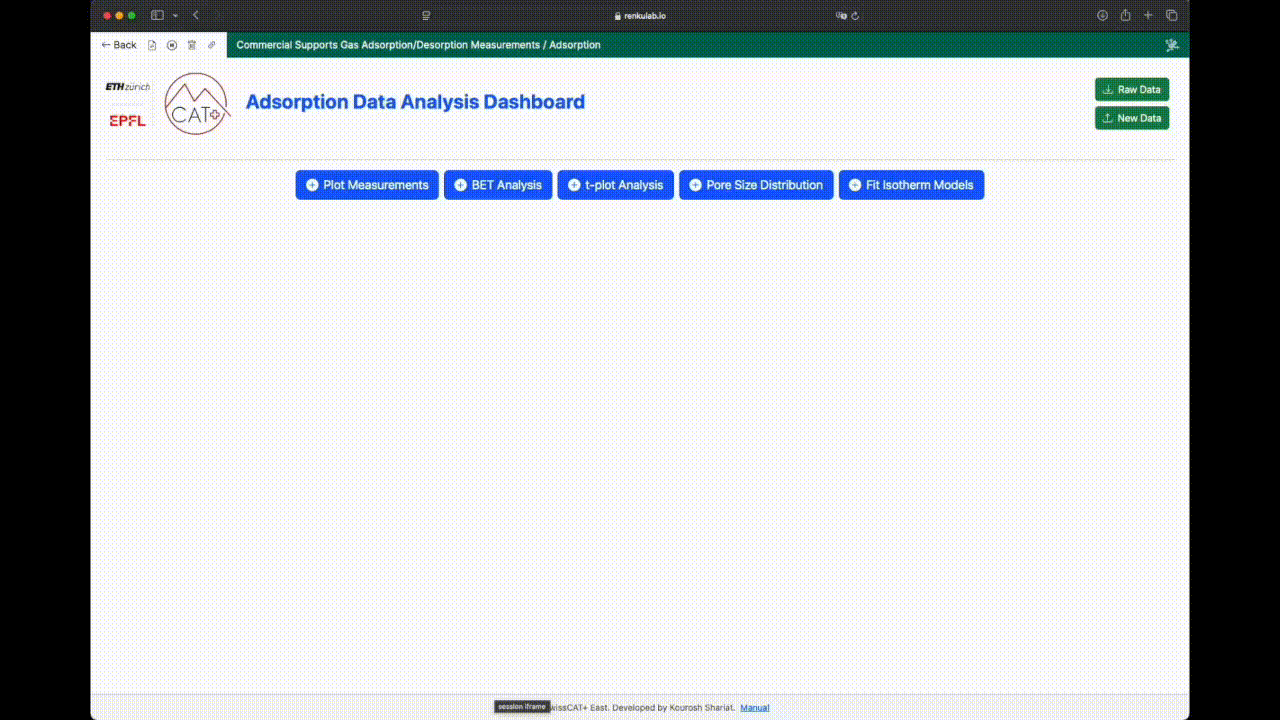Click the tab group icon in Safari toolbar
The width and height of the screenshot is (1280, 720).
(426, 15)
